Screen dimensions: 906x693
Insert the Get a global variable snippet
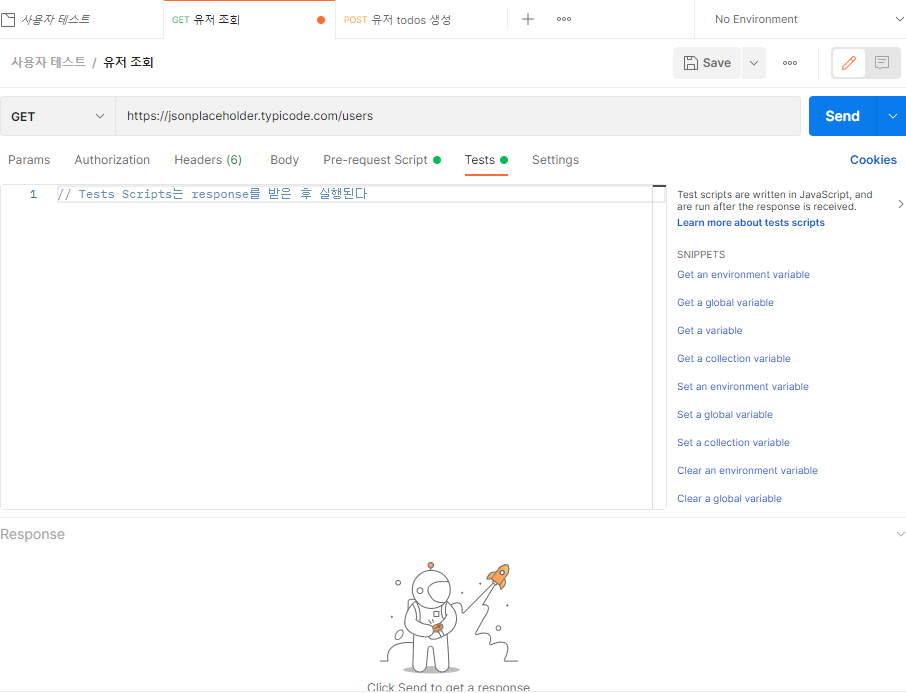pyautogui.click(x=725, y=302)
